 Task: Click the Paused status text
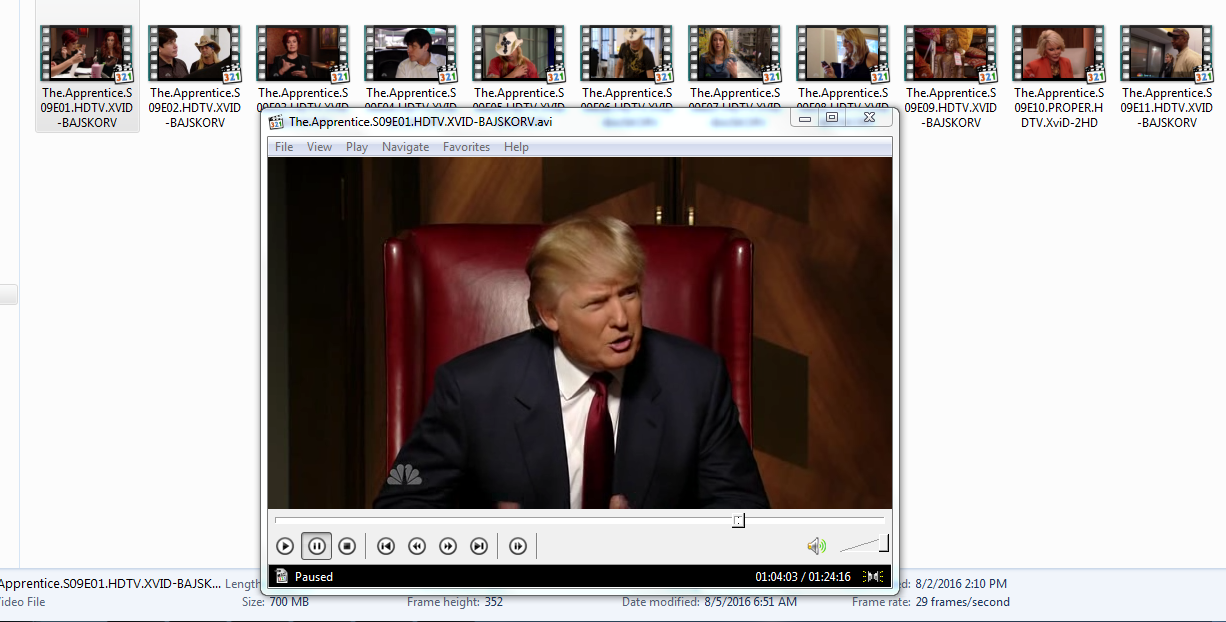[x=314, y=577]
